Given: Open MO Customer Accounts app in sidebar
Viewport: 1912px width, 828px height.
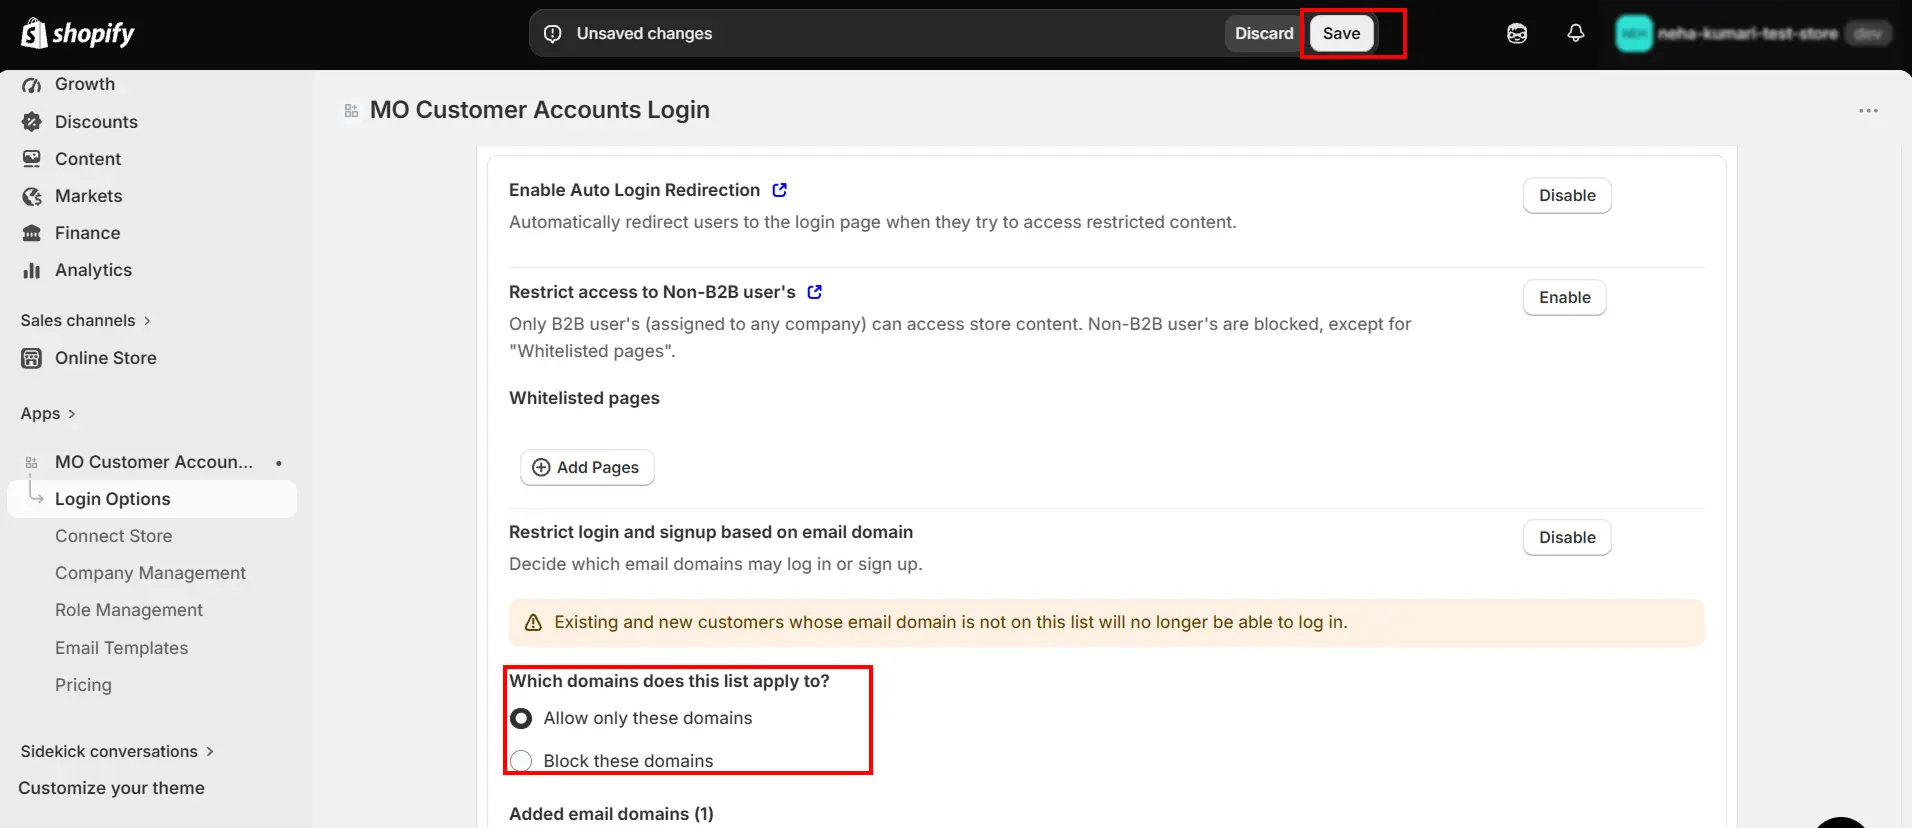Looking at the screenshot, I should click(152, 462).
